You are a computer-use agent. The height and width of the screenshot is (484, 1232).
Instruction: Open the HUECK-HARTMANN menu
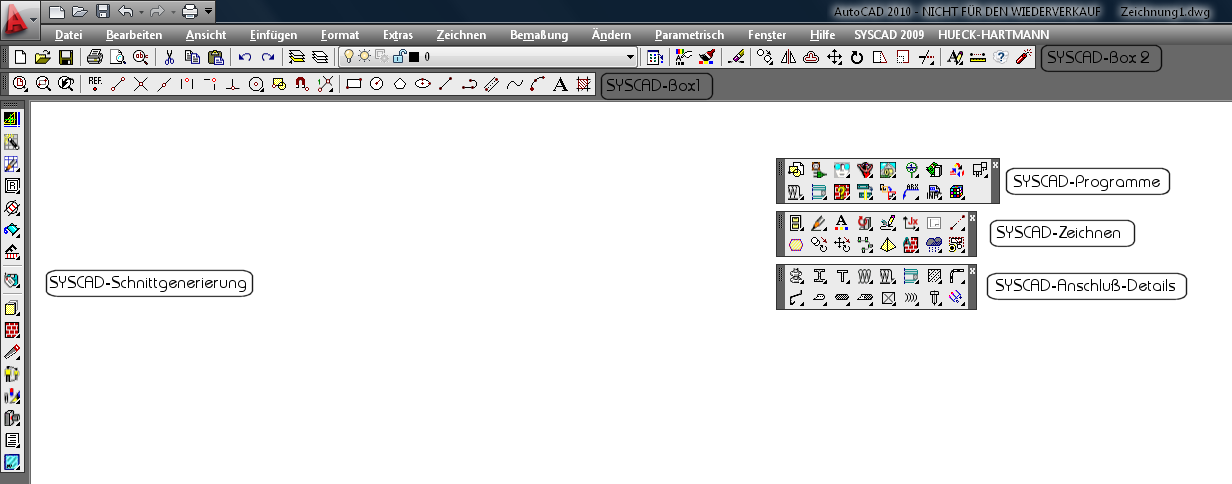coord(993,34)
